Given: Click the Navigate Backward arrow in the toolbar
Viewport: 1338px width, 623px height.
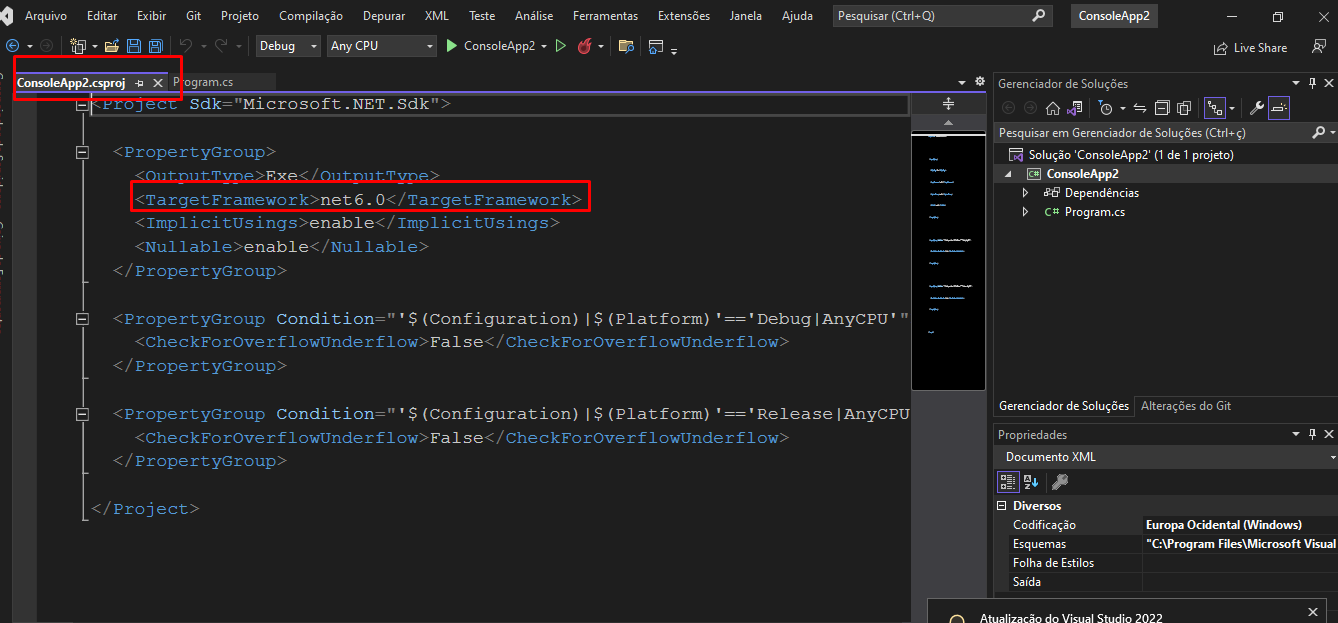Looking at the screenshot, I should 12,46.
